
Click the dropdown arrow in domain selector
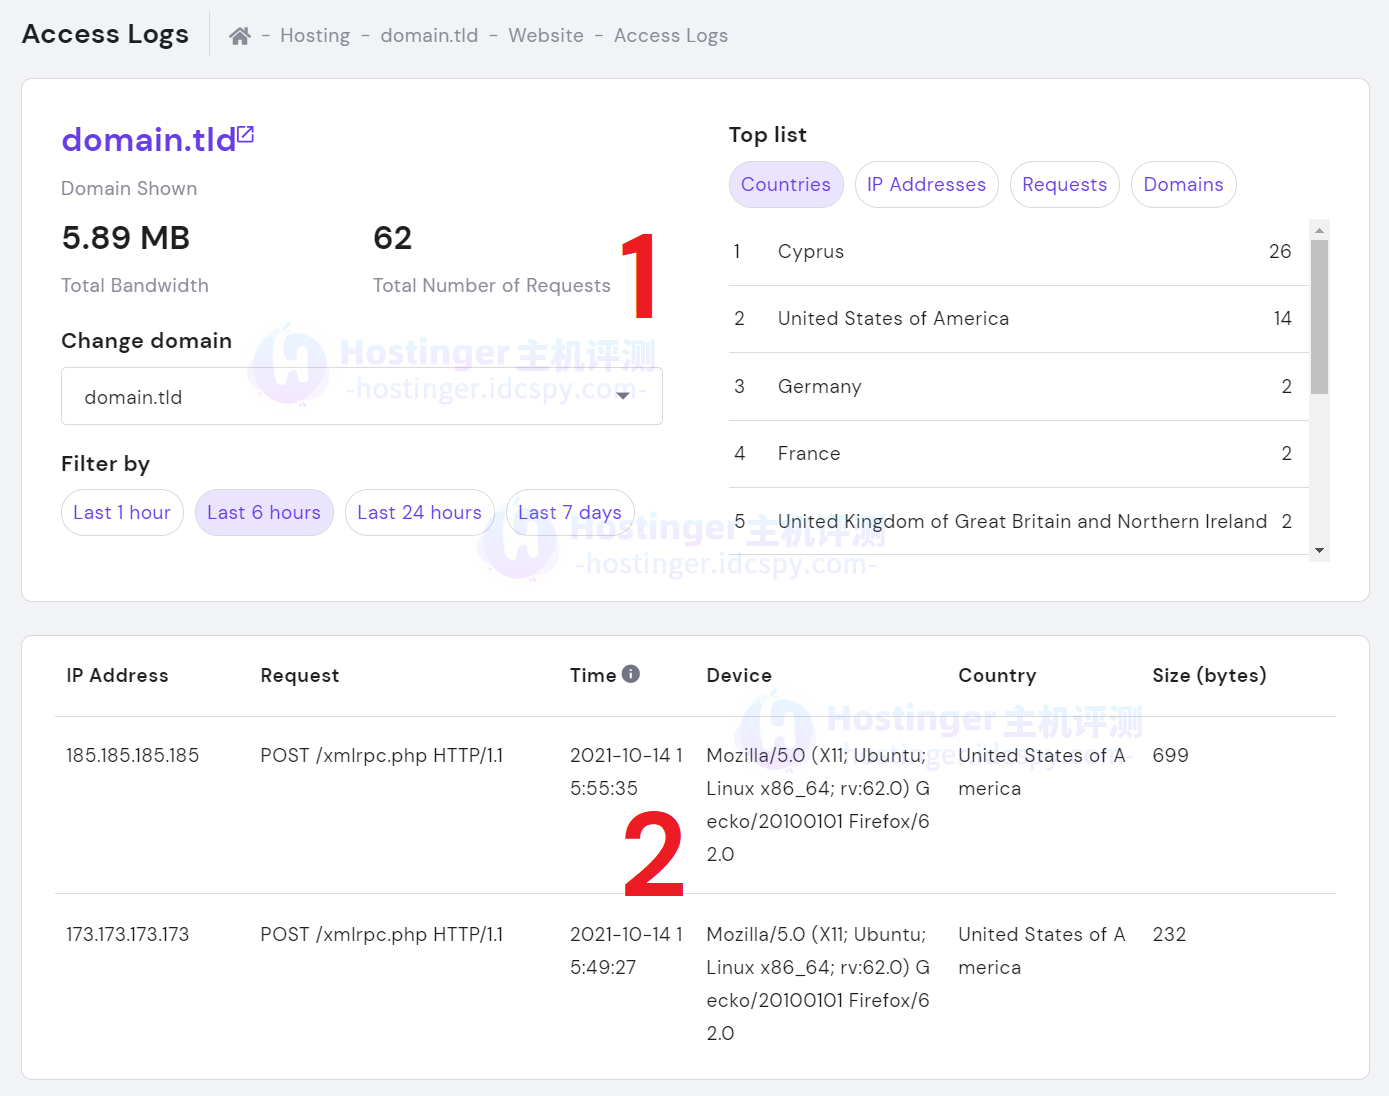pyautogui.click(x=623, y=396)
